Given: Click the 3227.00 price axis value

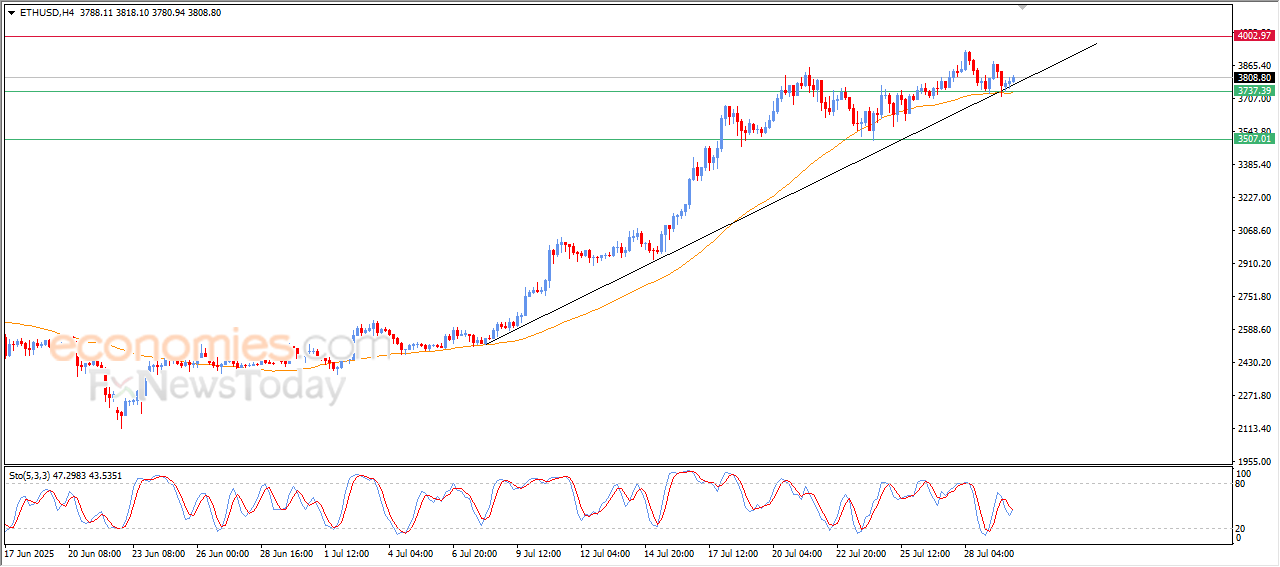Looking at the screenshot, I should (1253, 198).
